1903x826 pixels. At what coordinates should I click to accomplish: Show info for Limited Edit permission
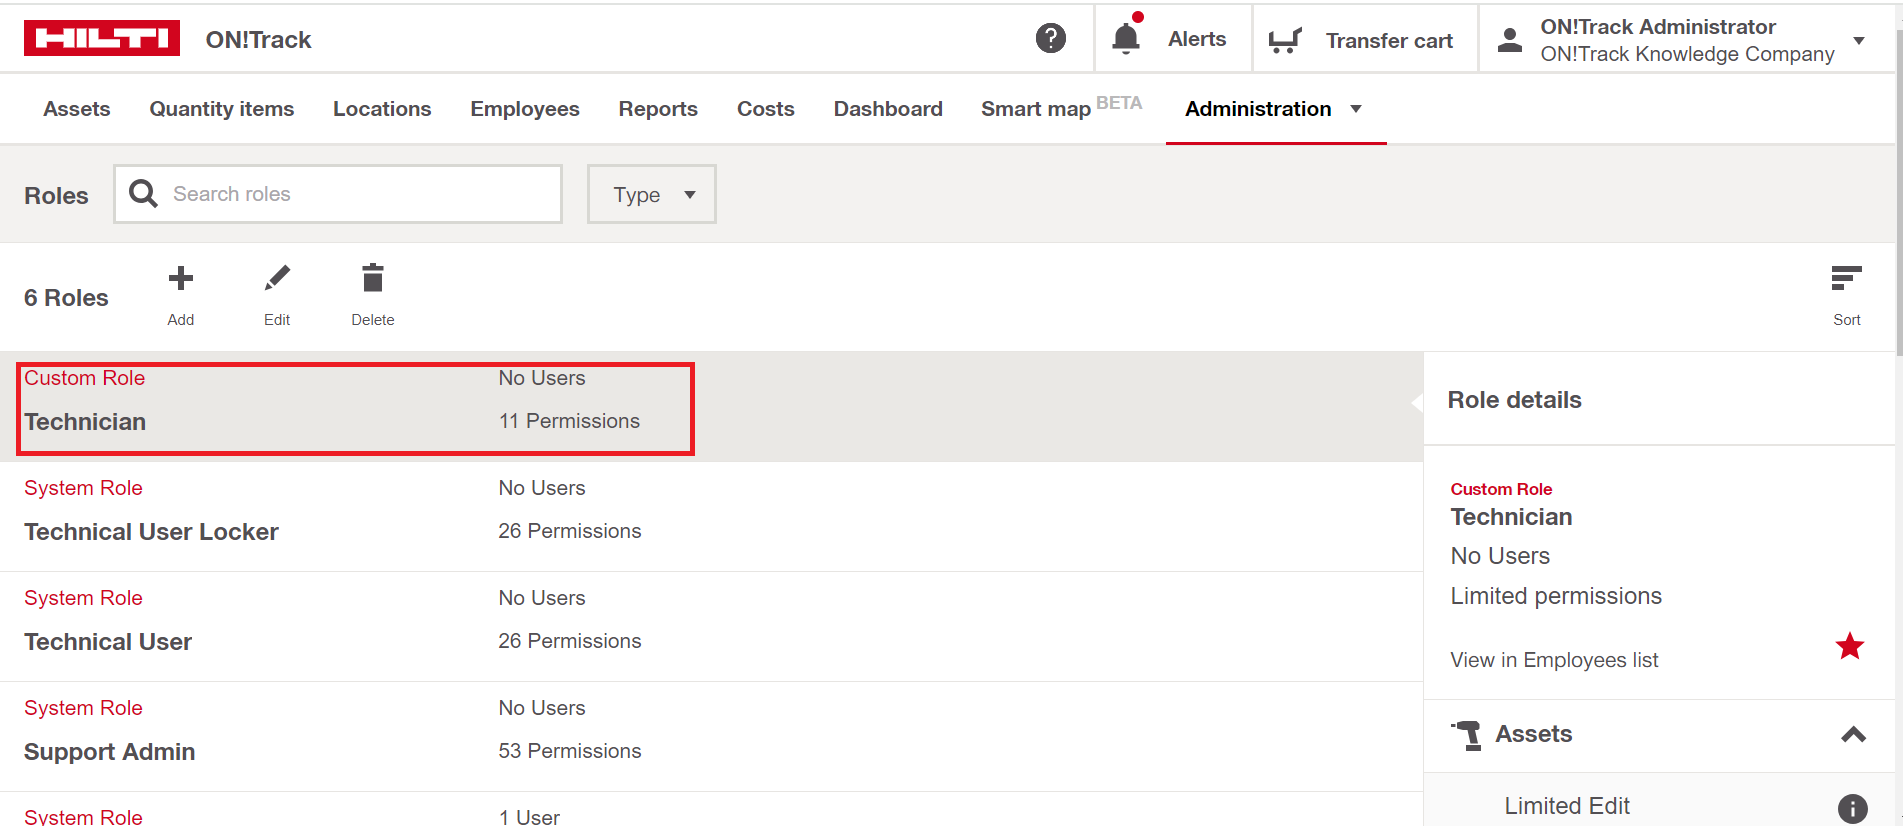(x=1852, y=808)
